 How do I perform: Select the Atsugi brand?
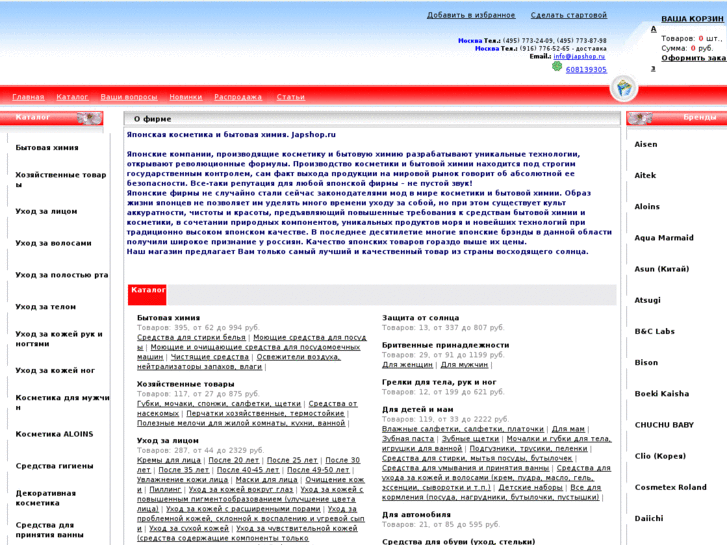coord(647,300)
